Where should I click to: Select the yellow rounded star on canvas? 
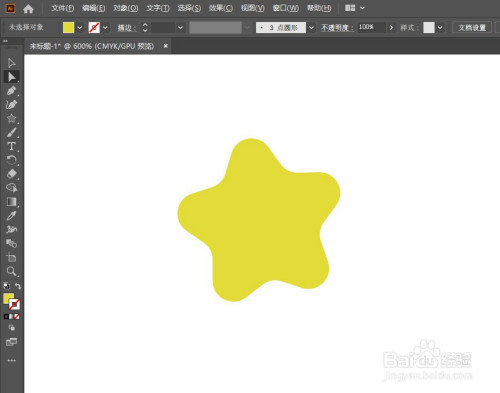tap(259, 220)
